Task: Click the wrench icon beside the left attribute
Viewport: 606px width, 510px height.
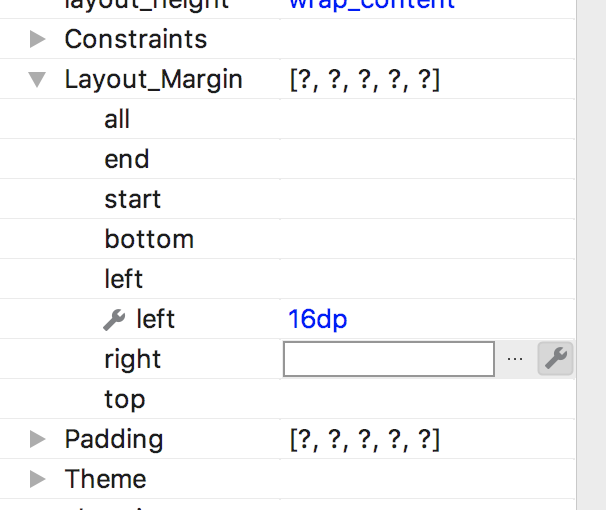Action: [x=114, y=320]
